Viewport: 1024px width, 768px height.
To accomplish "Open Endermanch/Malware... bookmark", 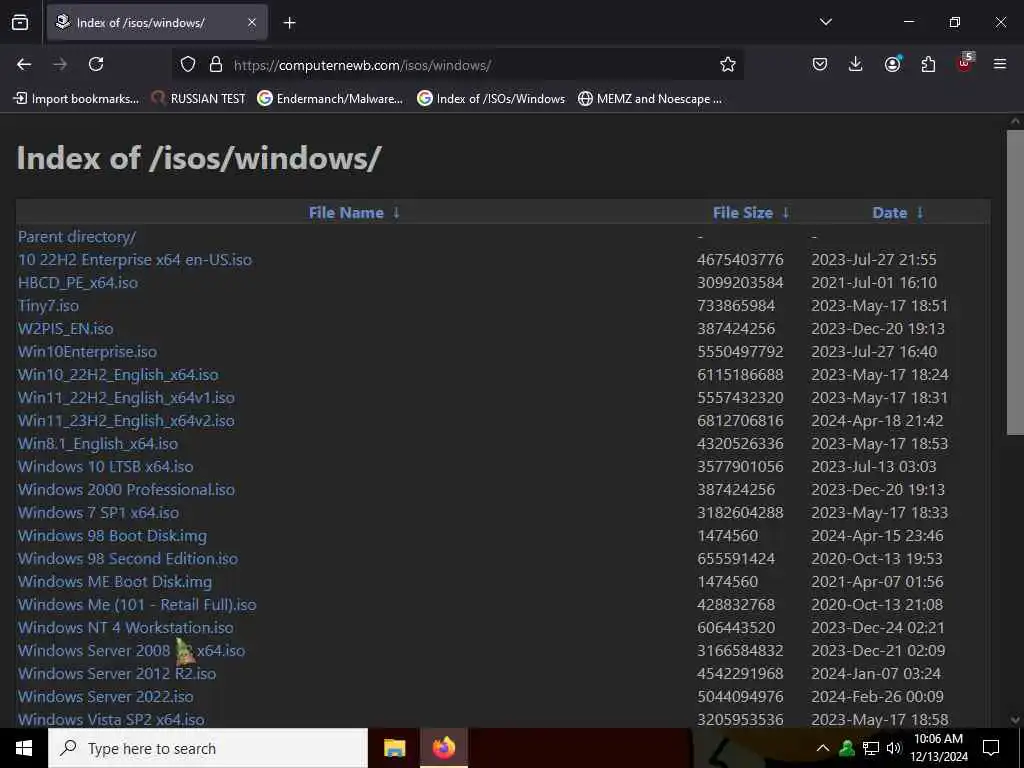I will tap(330, 99).
